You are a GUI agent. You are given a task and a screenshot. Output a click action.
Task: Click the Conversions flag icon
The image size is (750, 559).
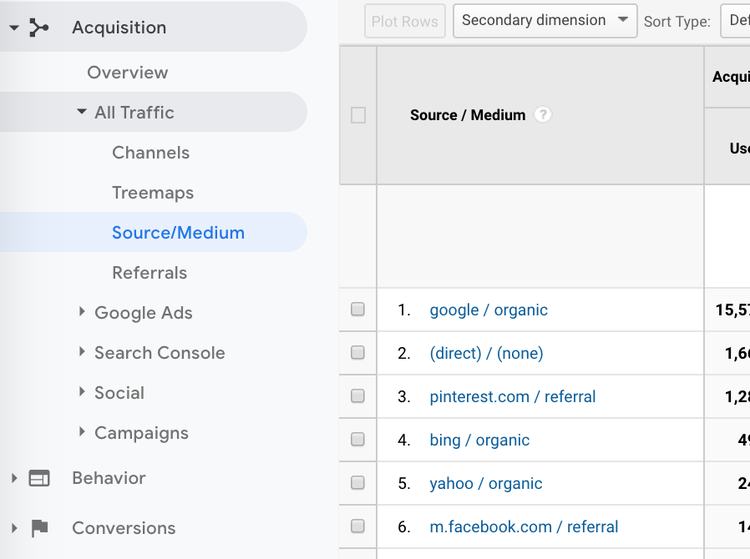tap(39, 528)
